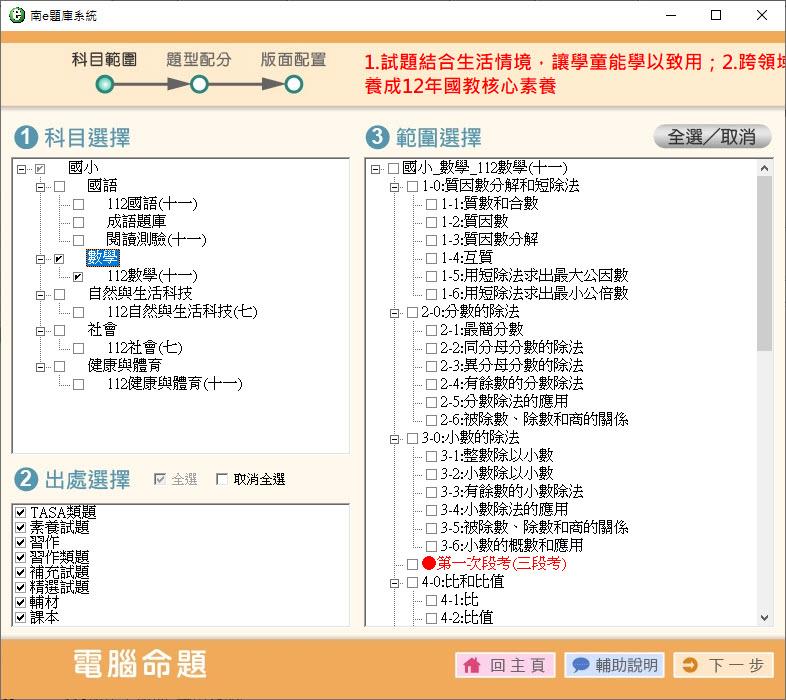Uncheck the TASA類題 source checkbox

pyautogui.click(x=20, y=513)
